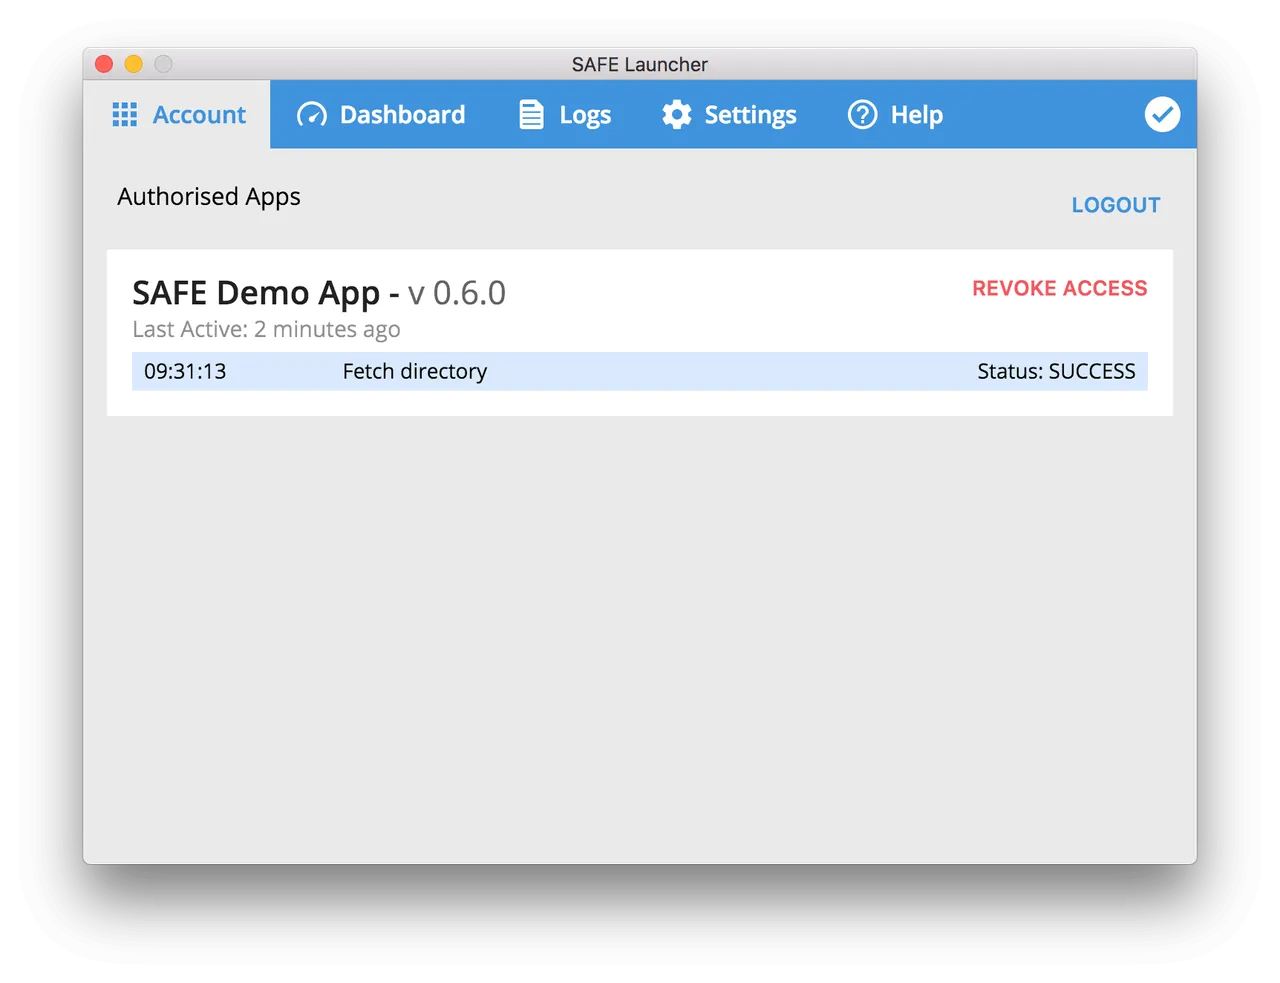Open the Help tab
This screenshot has width=1280, height=983.
tap(895, 115)
